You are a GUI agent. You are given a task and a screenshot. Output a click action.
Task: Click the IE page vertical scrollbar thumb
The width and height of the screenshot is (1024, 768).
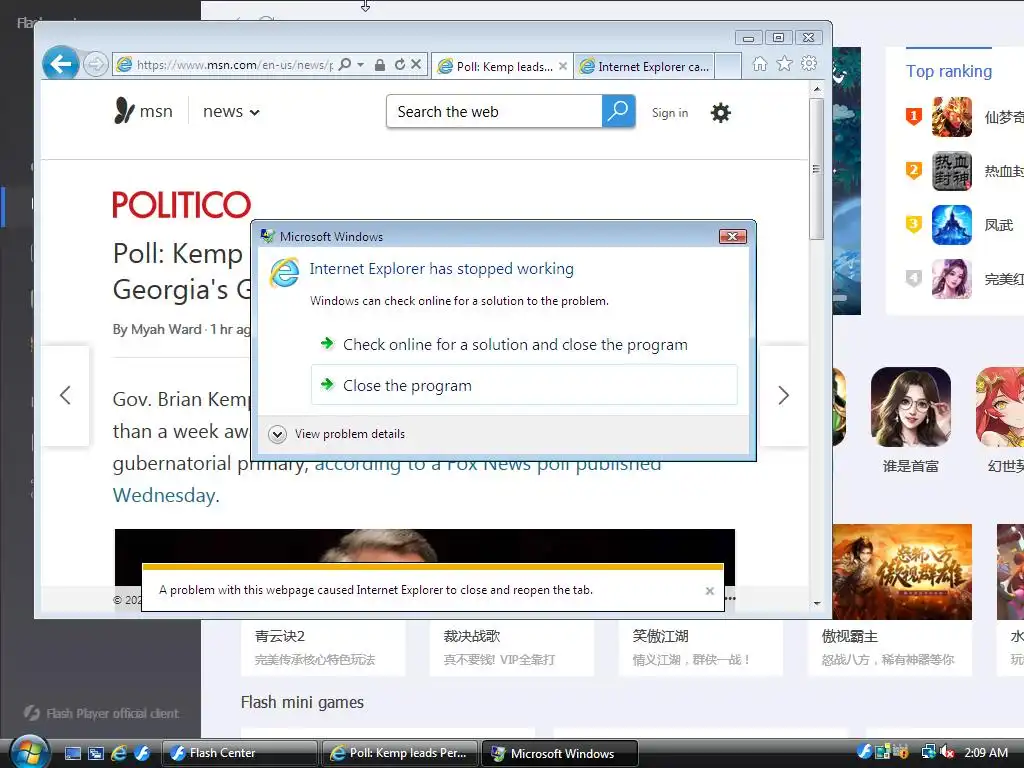point(816,169)
